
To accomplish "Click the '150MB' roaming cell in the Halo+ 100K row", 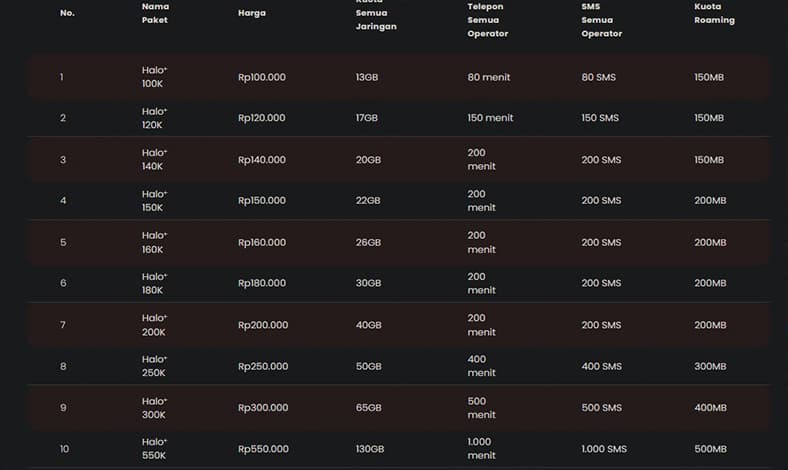I will click(x=709, y=77).
